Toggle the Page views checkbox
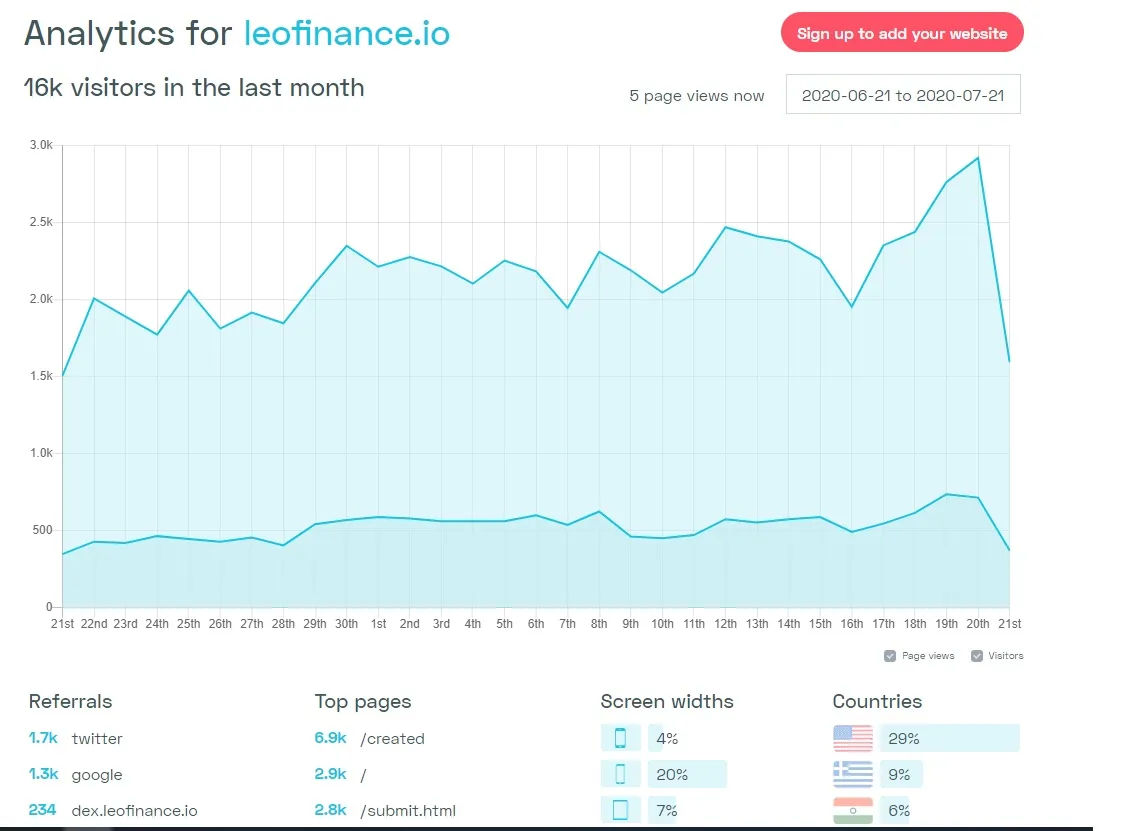This screenshot has width=1138, height=831. (890, 656)
